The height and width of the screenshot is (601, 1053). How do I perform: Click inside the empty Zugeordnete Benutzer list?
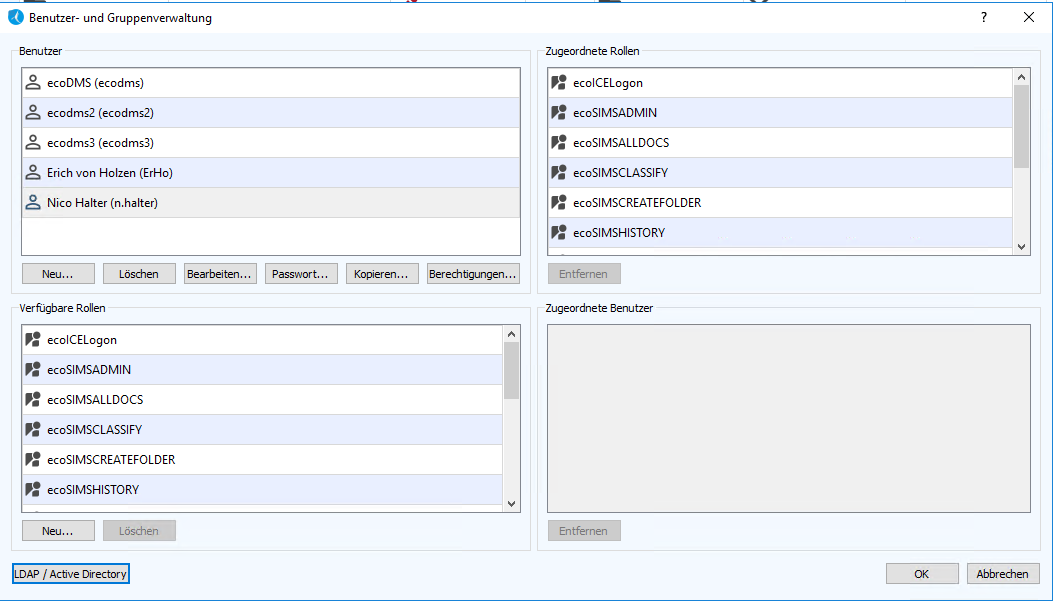(x=788, y=418)
